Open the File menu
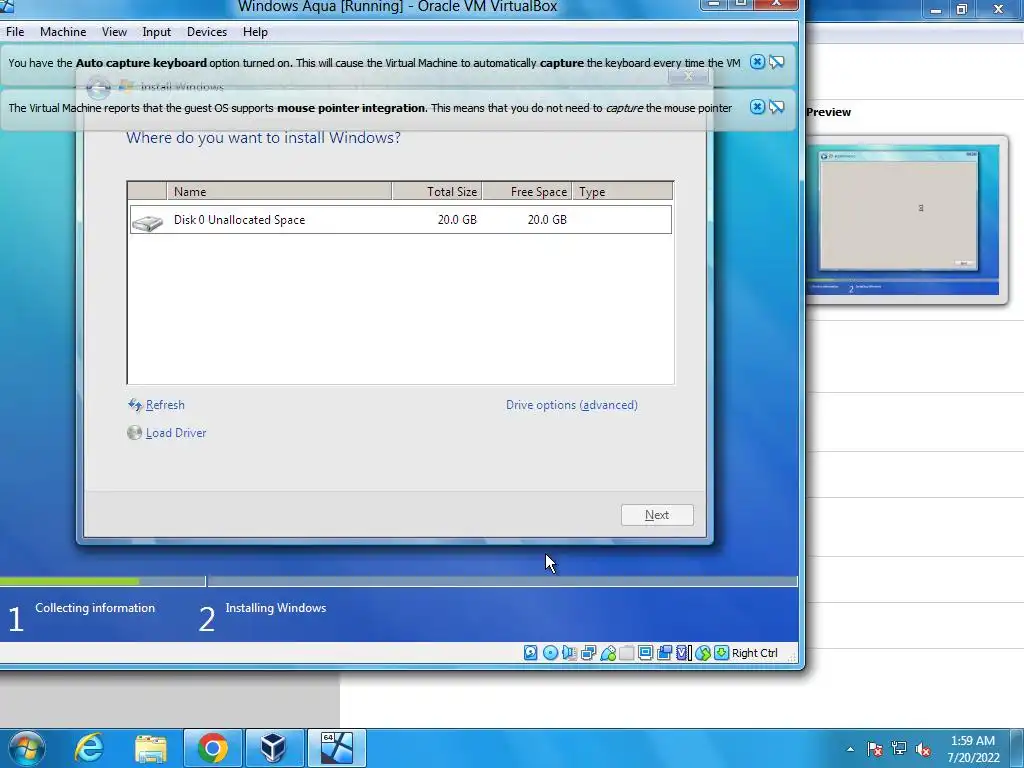1024x768 pixels. coord(15,31)
